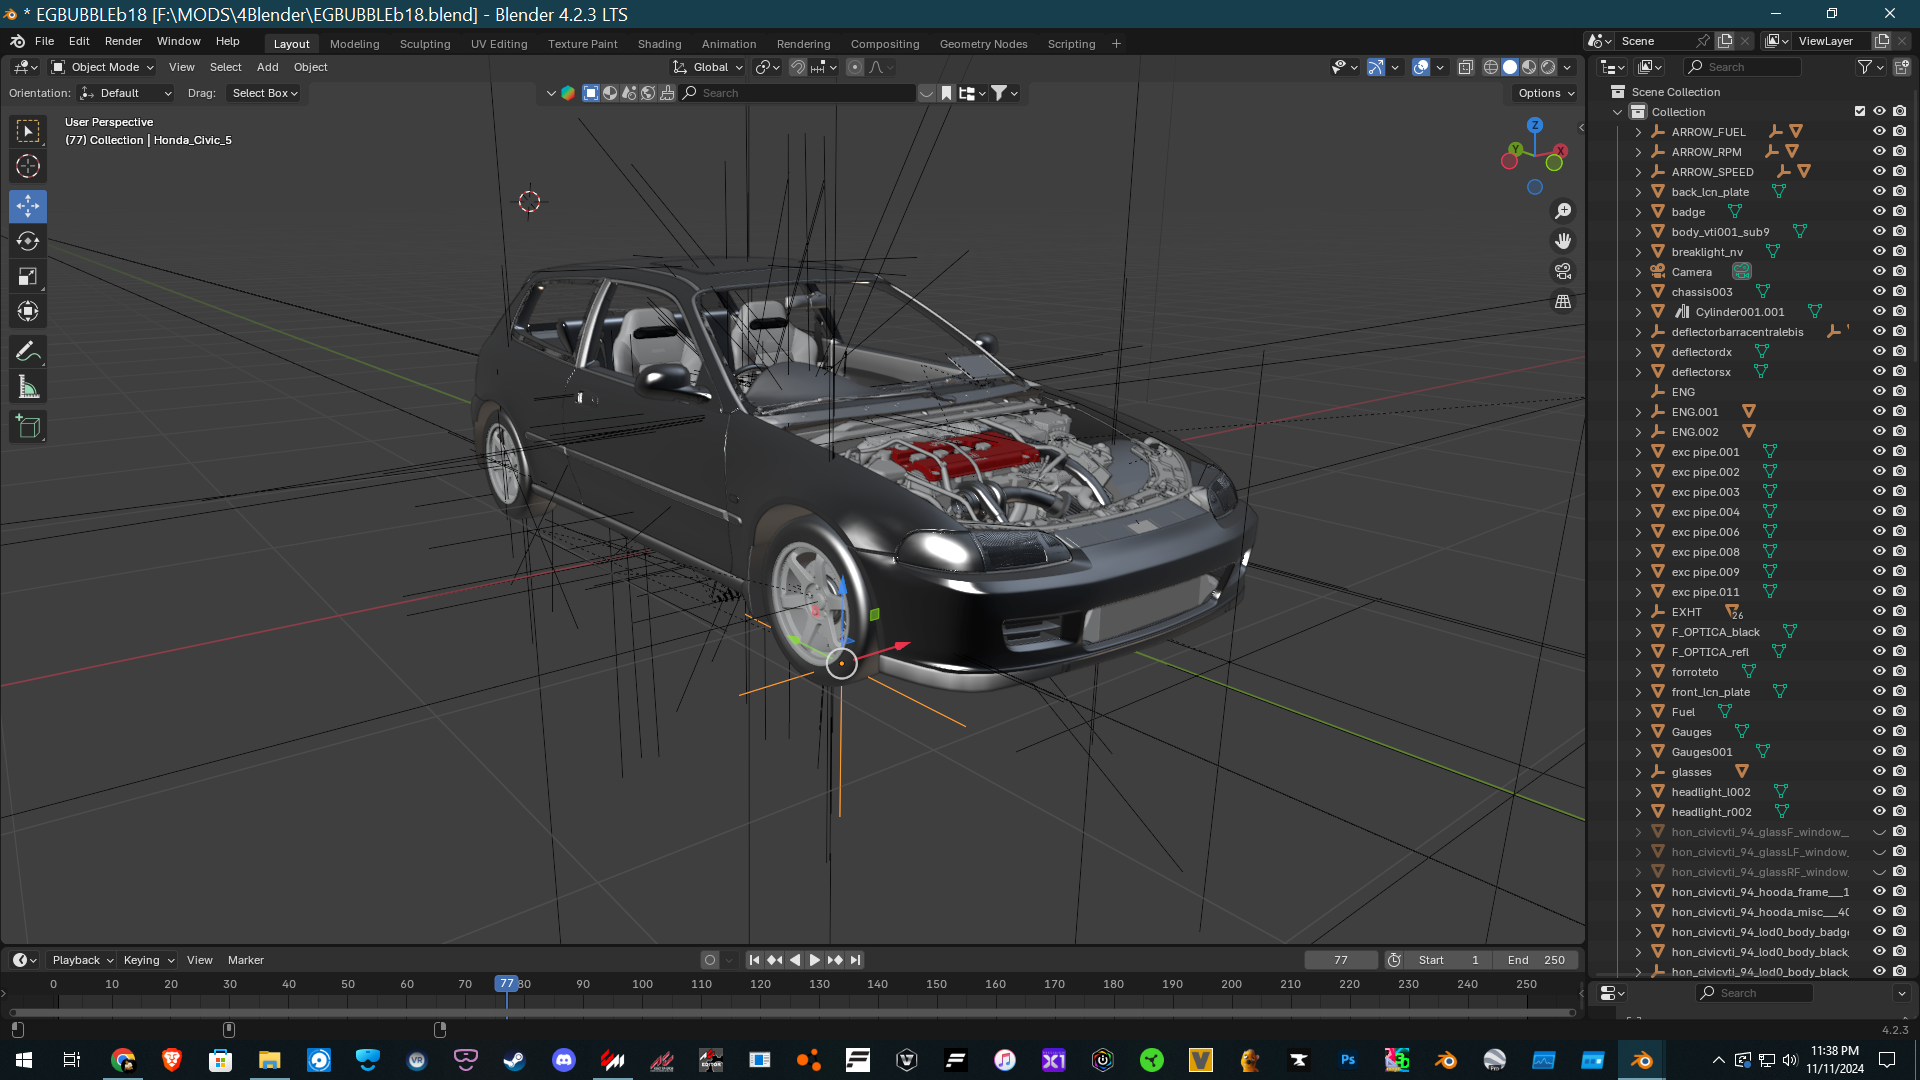The width and height of the screenshot is (1920, 1080).
Task: Open viewport Options dropdown
Action: coord(1546,93)
